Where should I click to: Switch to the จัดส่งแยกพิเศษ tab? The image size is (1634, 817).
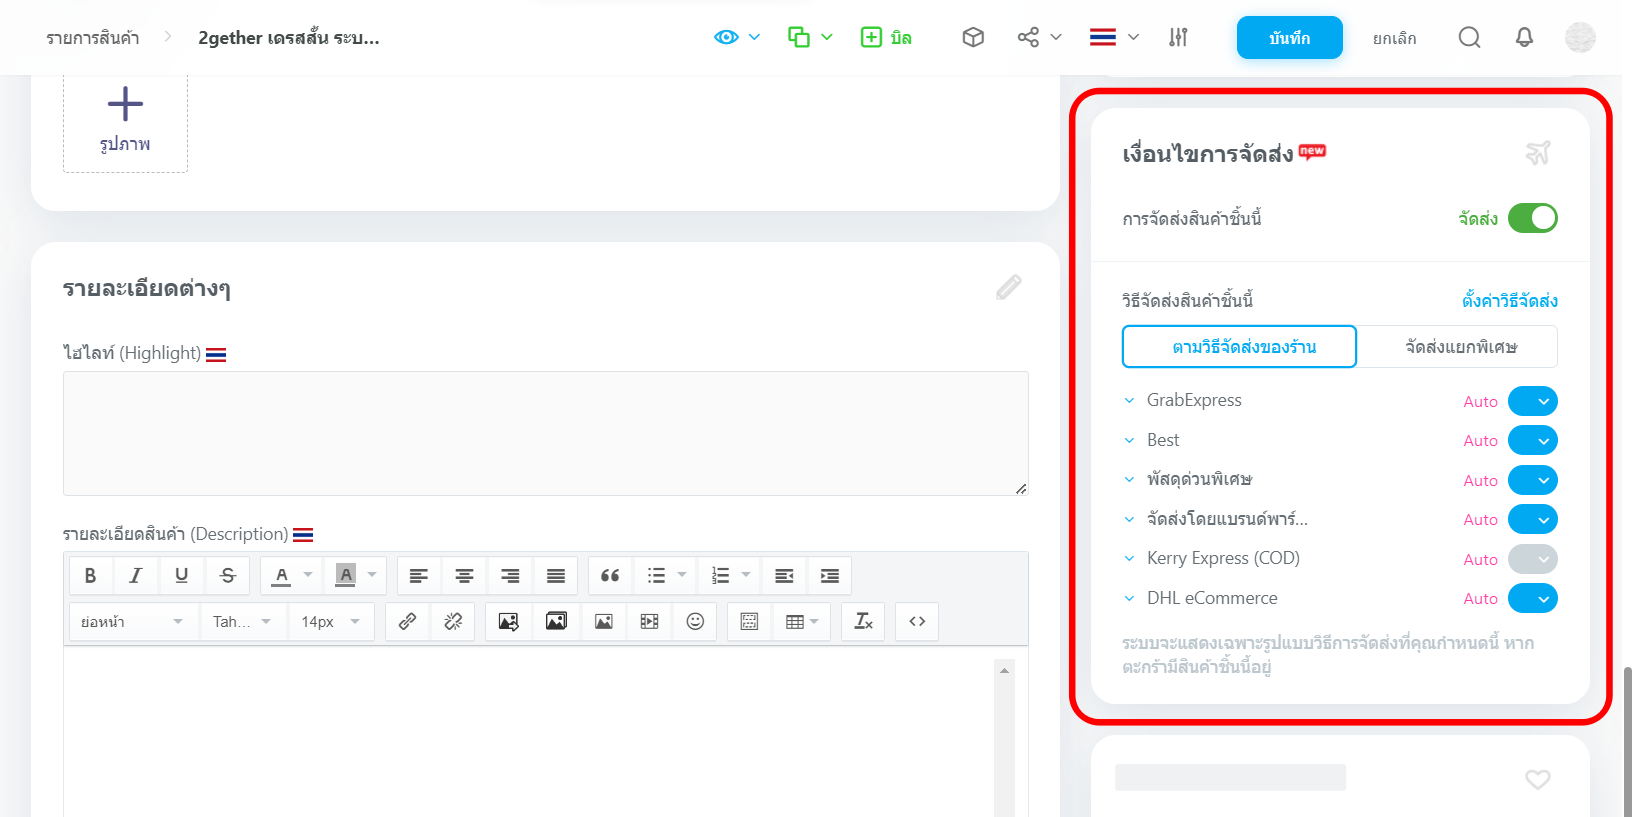(x=1460, y=347)
